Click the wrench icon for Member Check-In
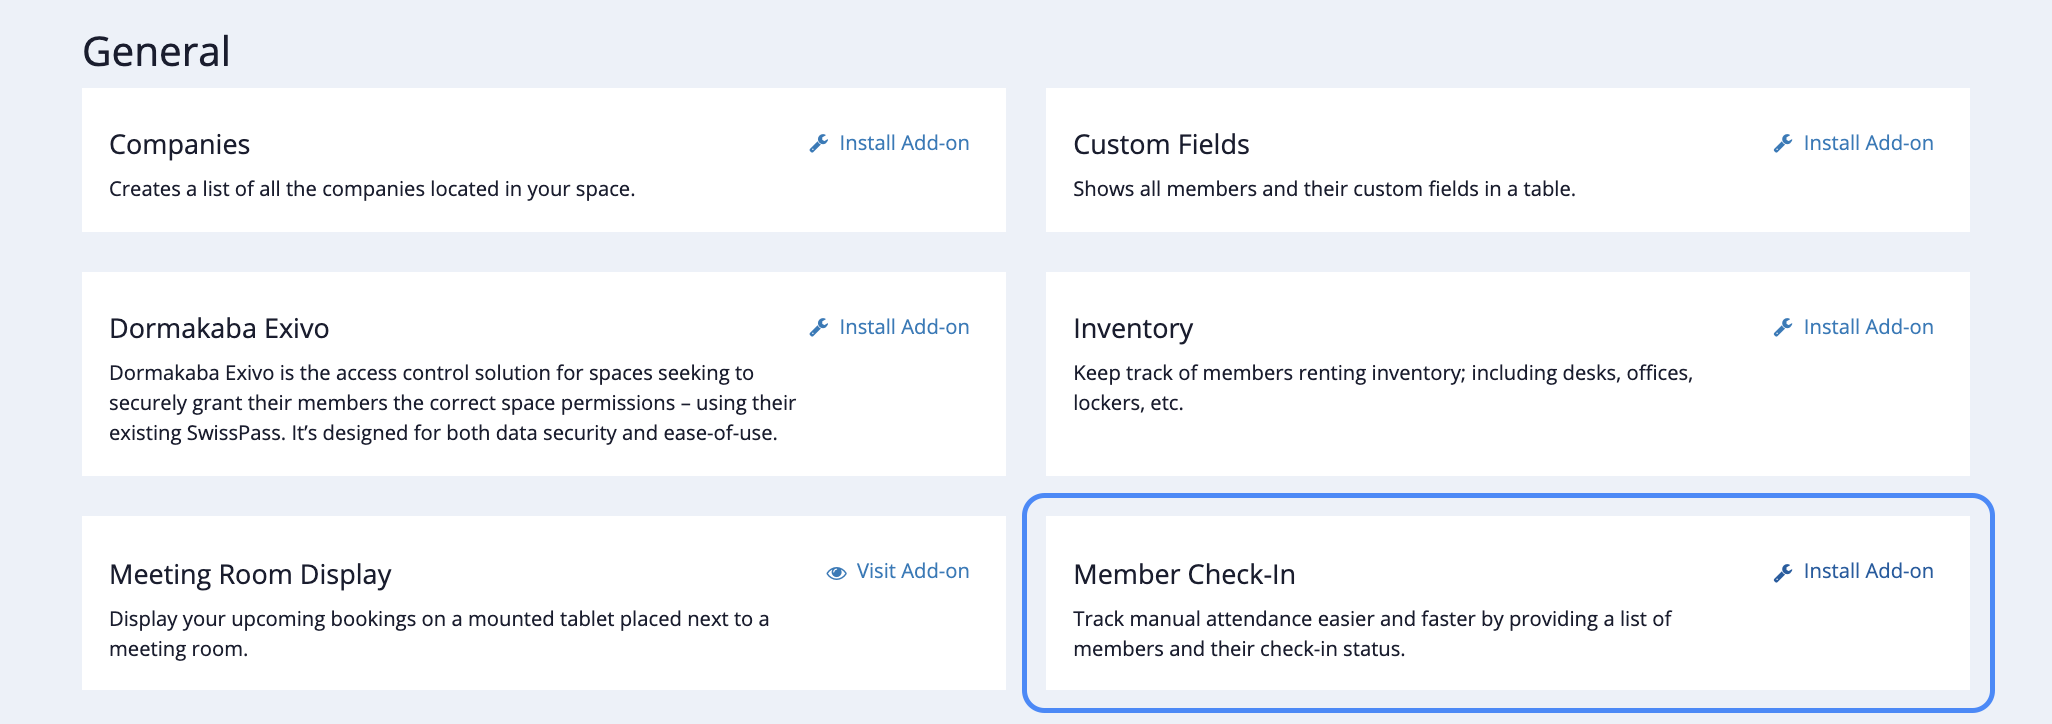Viewport: 2052px width, 724px height. [1783, 572]
